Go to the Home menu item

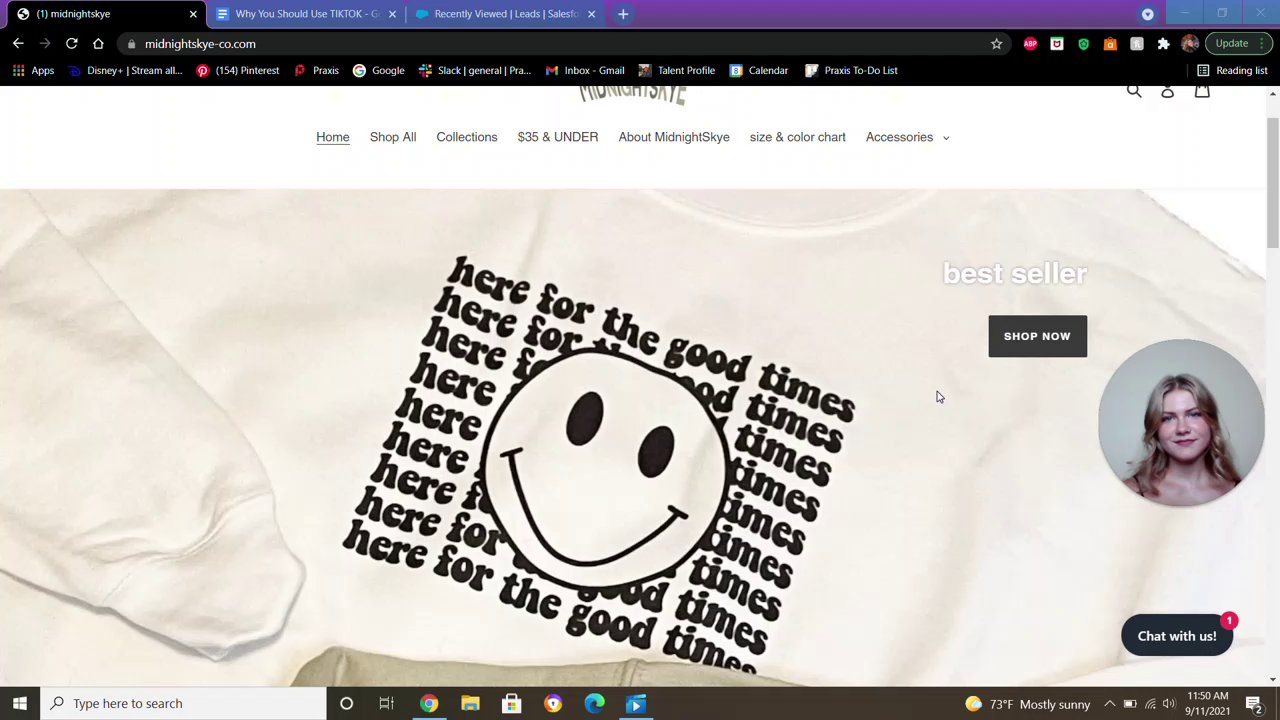click(333, 137)
